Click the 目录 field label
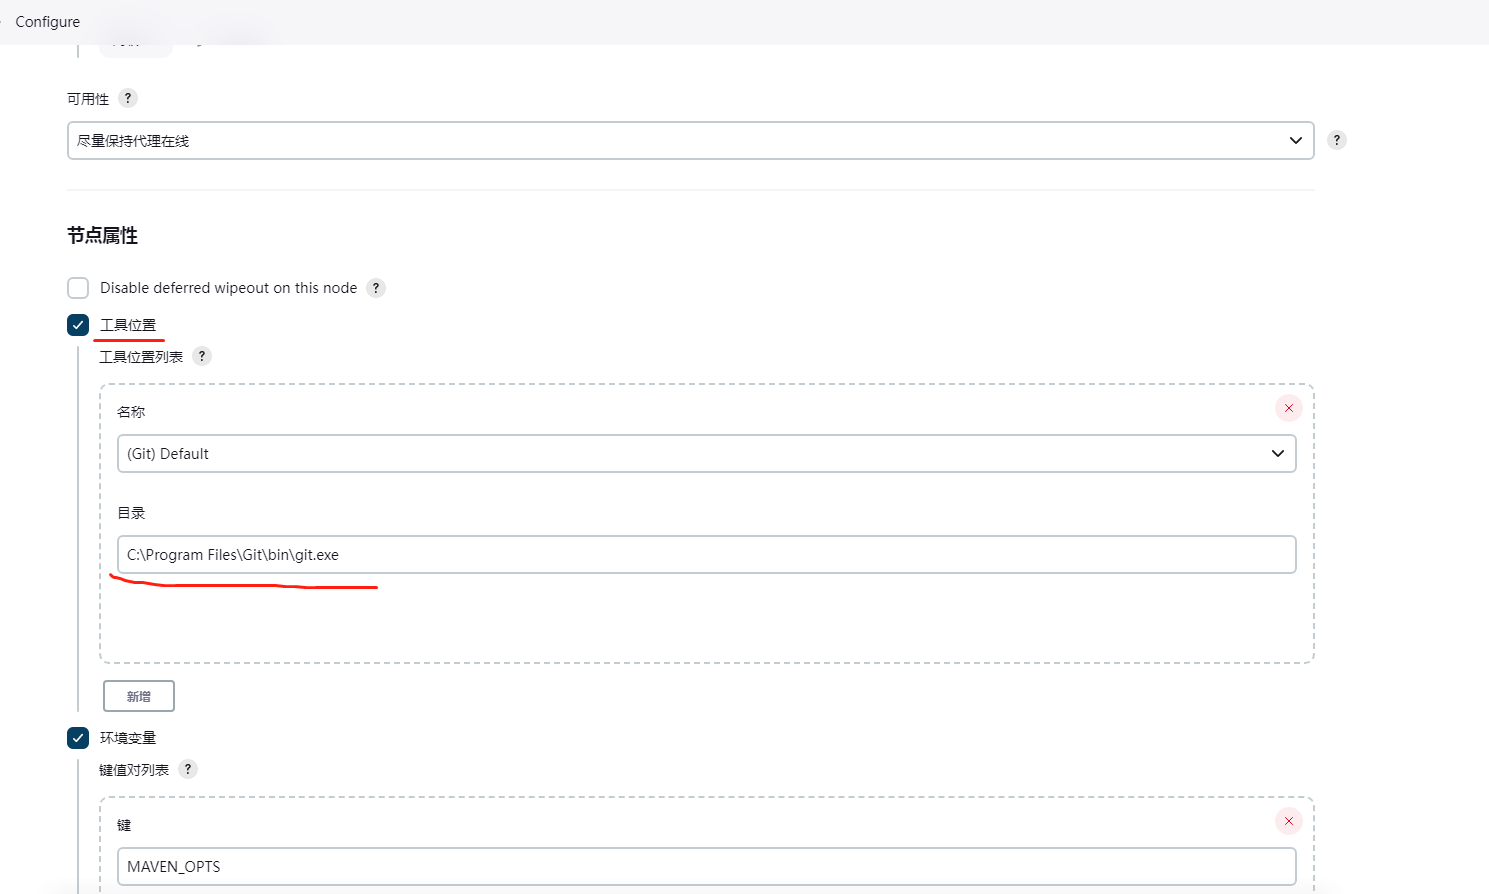 [x=131, y=513]
